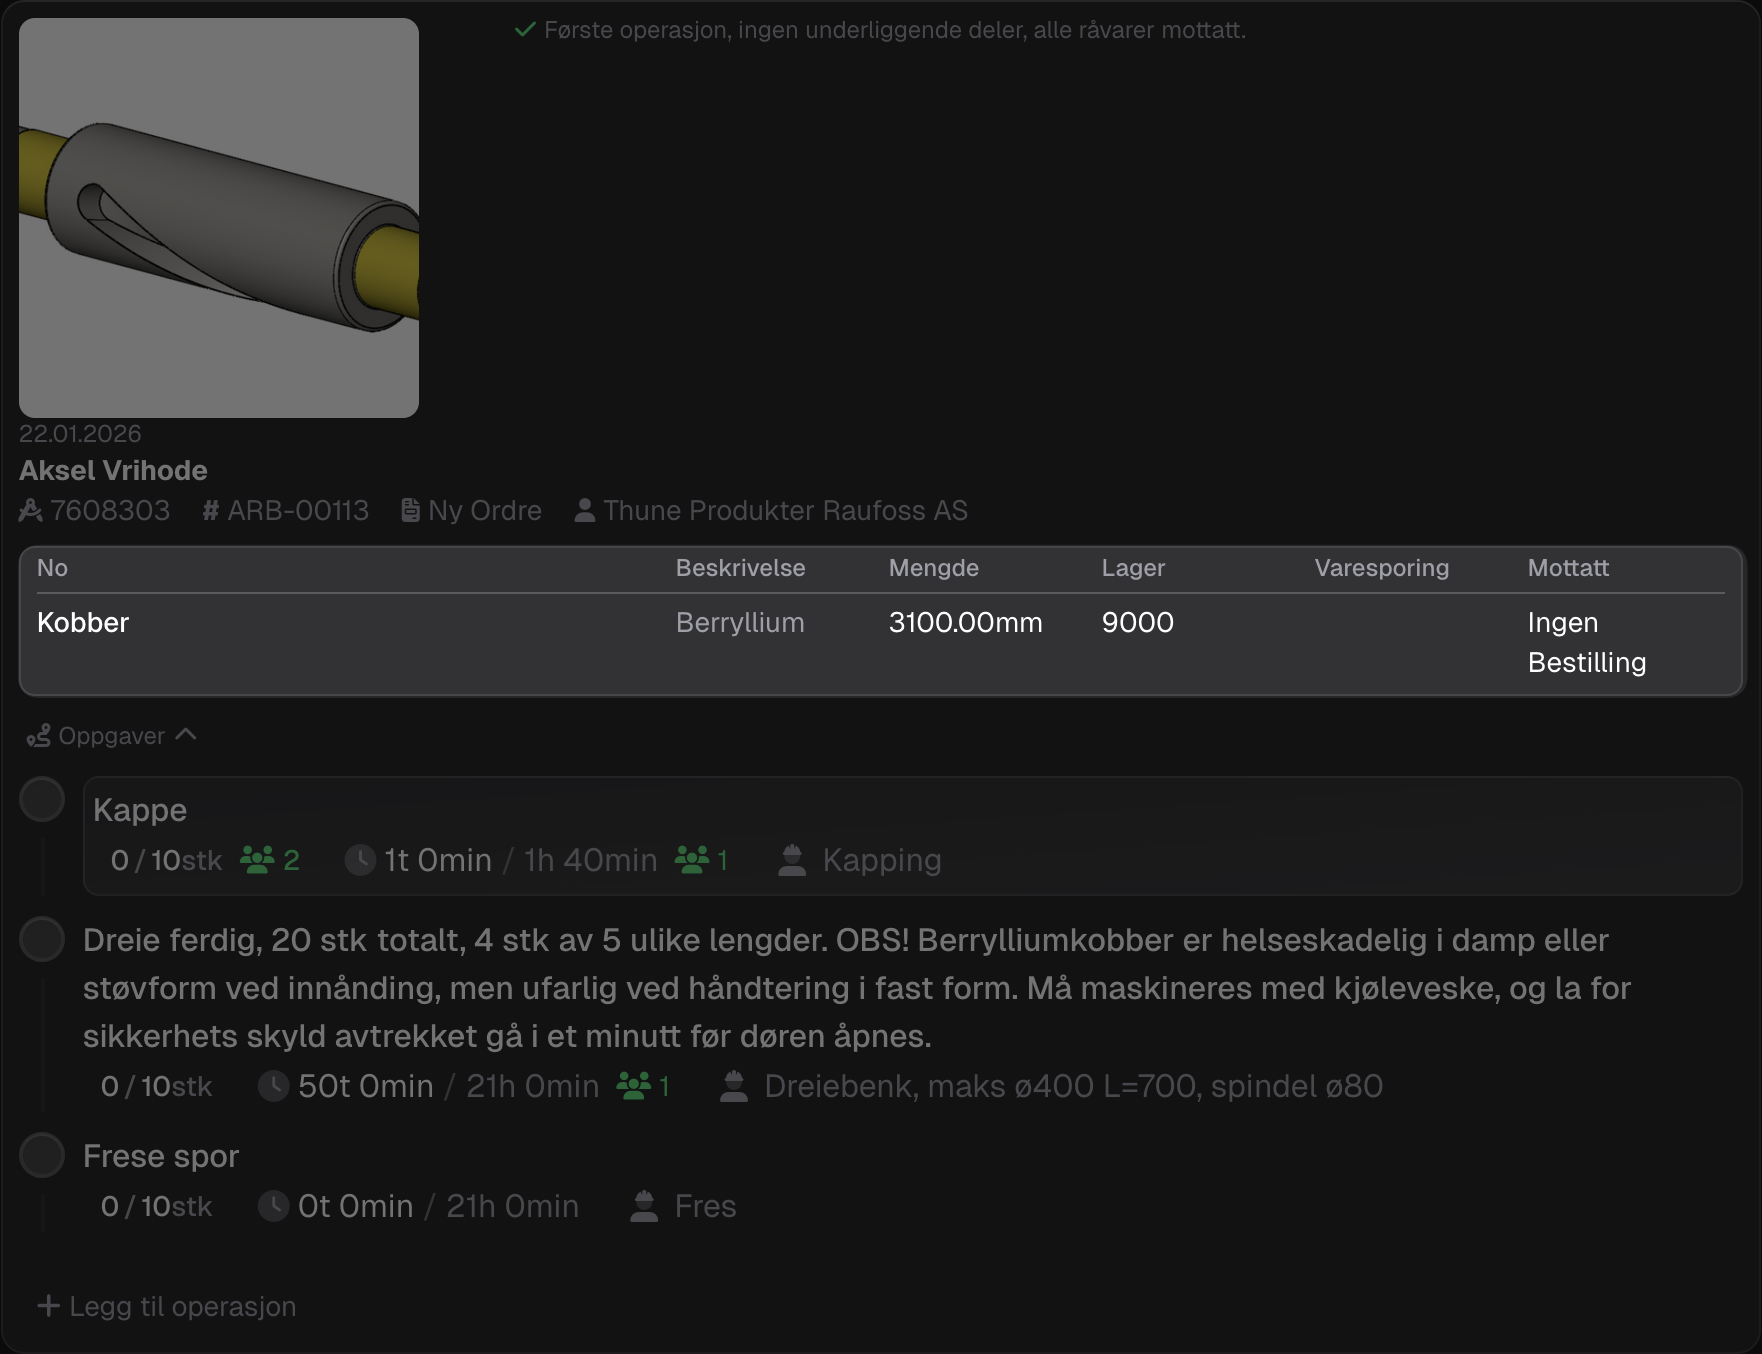Viewport: 1762px width, 1354px height.
Task: Toggle the Dreie ferdig task status circle
Action: pyautogui.click(x=42, y=940)
